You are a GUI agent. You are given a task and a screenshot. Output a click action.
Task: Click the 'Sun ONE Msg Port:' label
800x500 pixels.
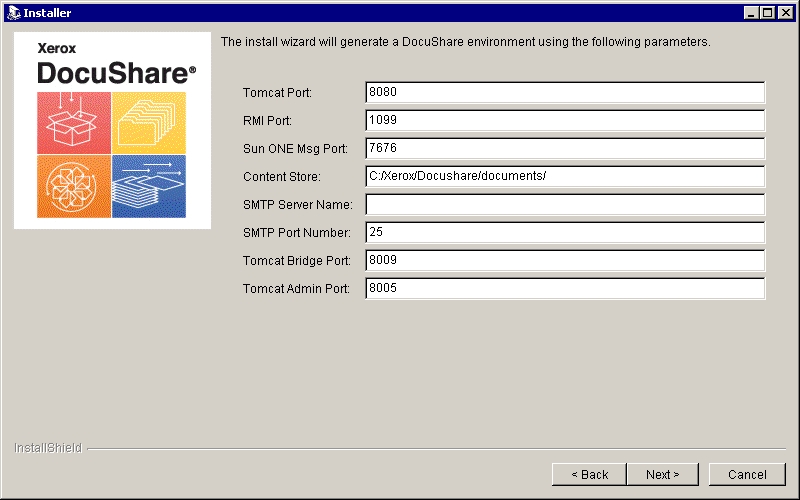point(295,149)
